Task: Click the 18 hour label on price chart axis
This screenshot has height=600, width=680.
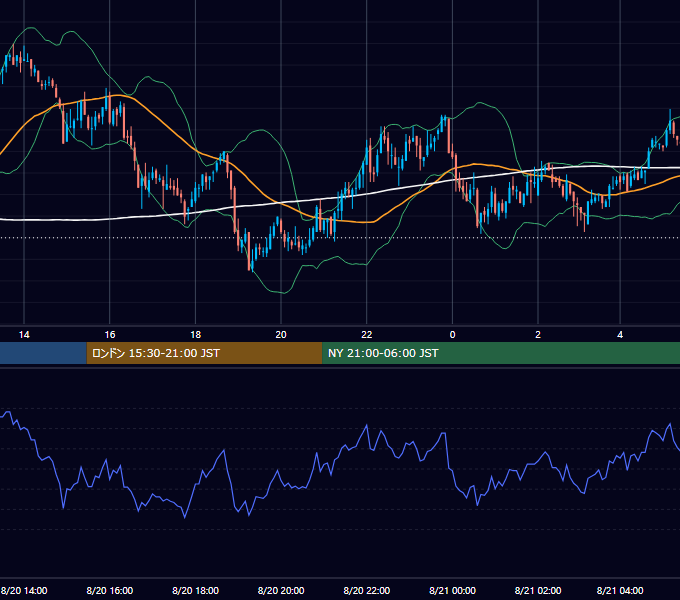Action: [x=196, y=335]
